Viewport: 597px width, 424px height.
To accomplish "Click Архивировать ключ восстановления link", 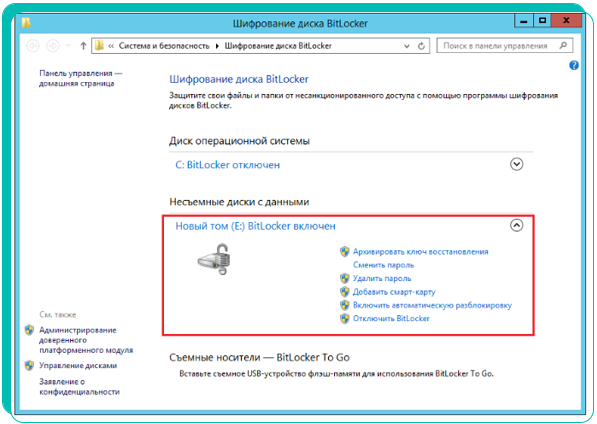I will [420, 252].
